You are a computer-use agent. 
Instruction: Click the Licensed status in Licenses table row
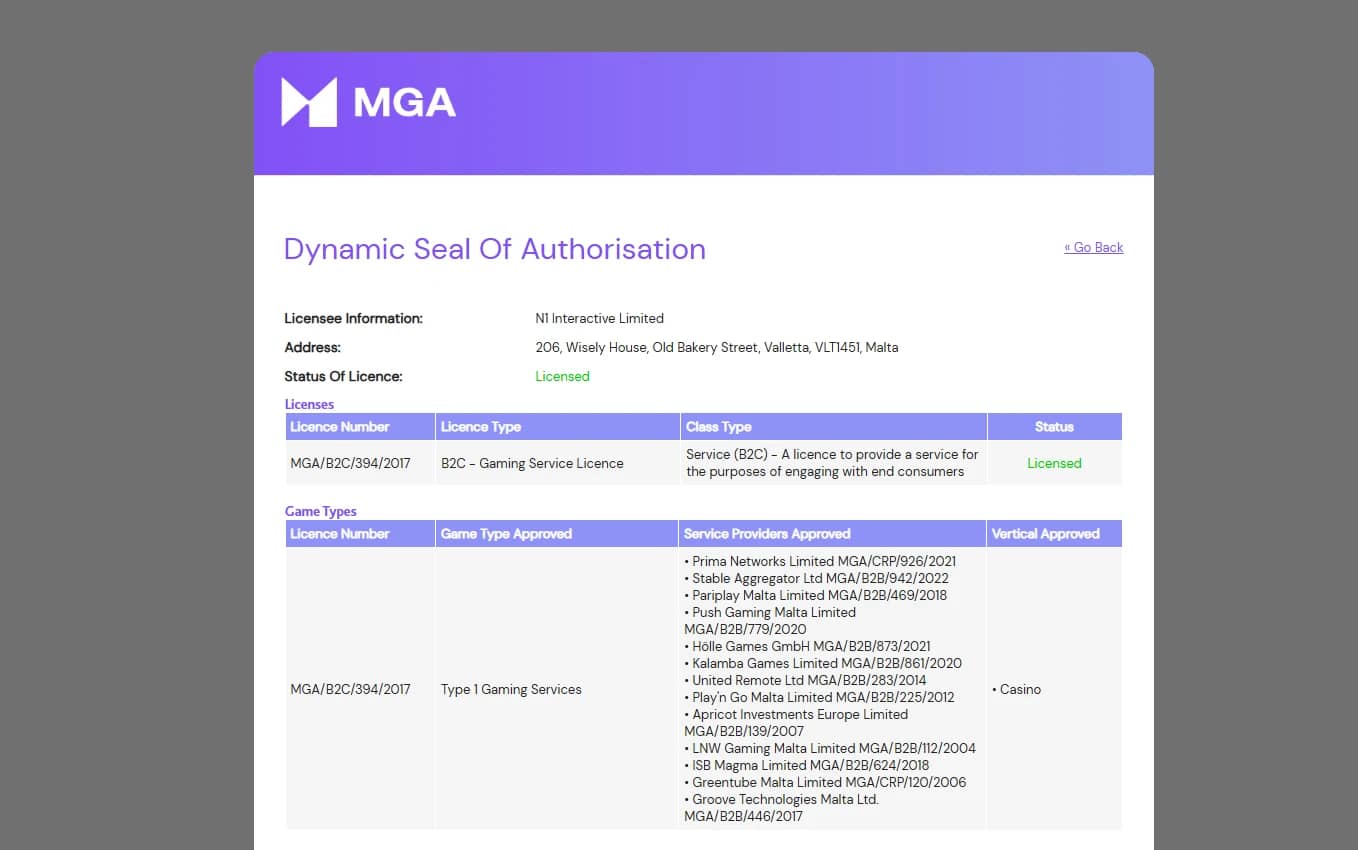click(1054, 463)
